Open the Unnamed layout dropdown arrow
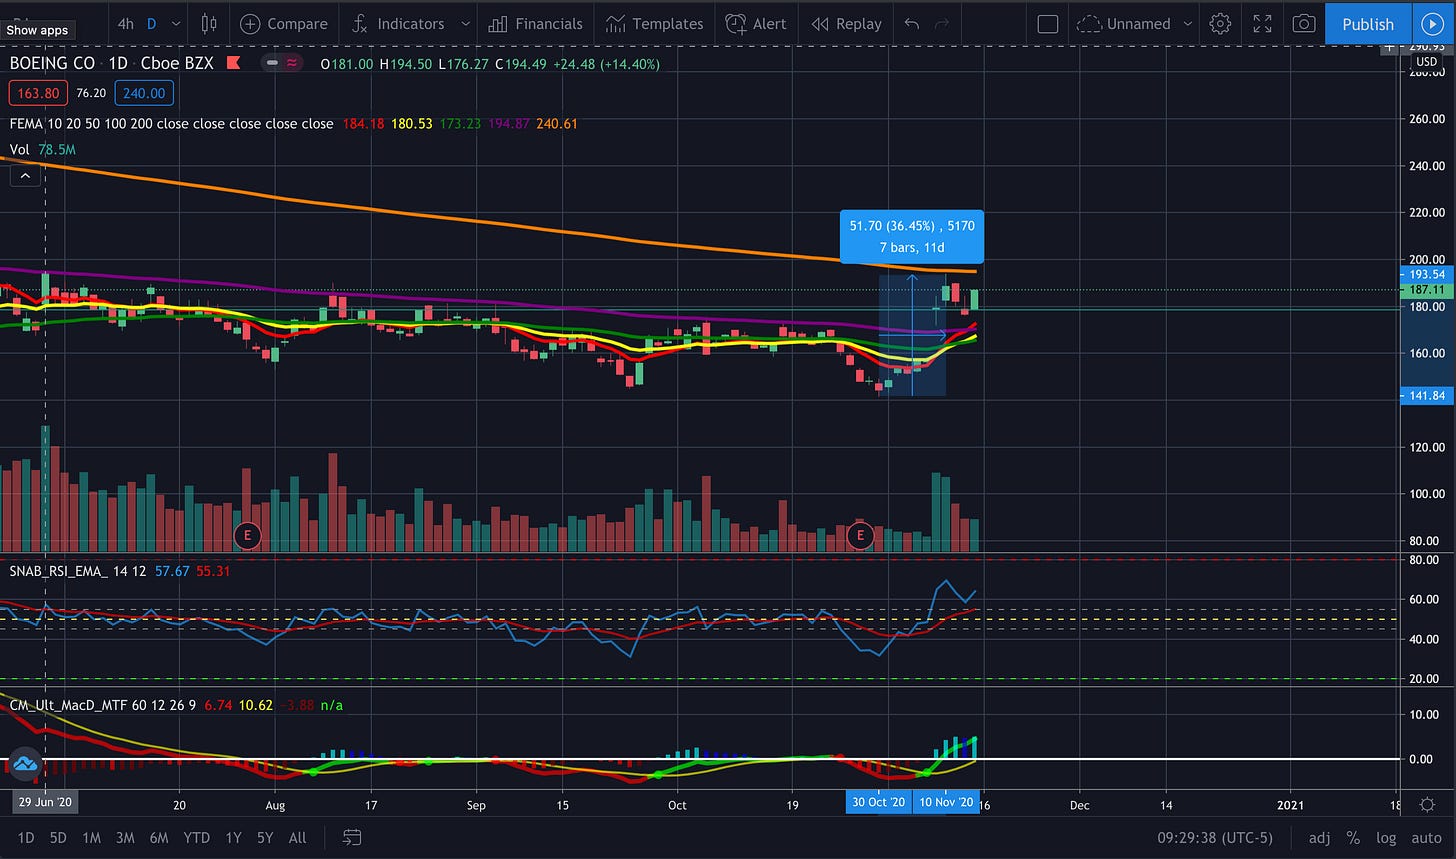 (x=1188, y=23)
